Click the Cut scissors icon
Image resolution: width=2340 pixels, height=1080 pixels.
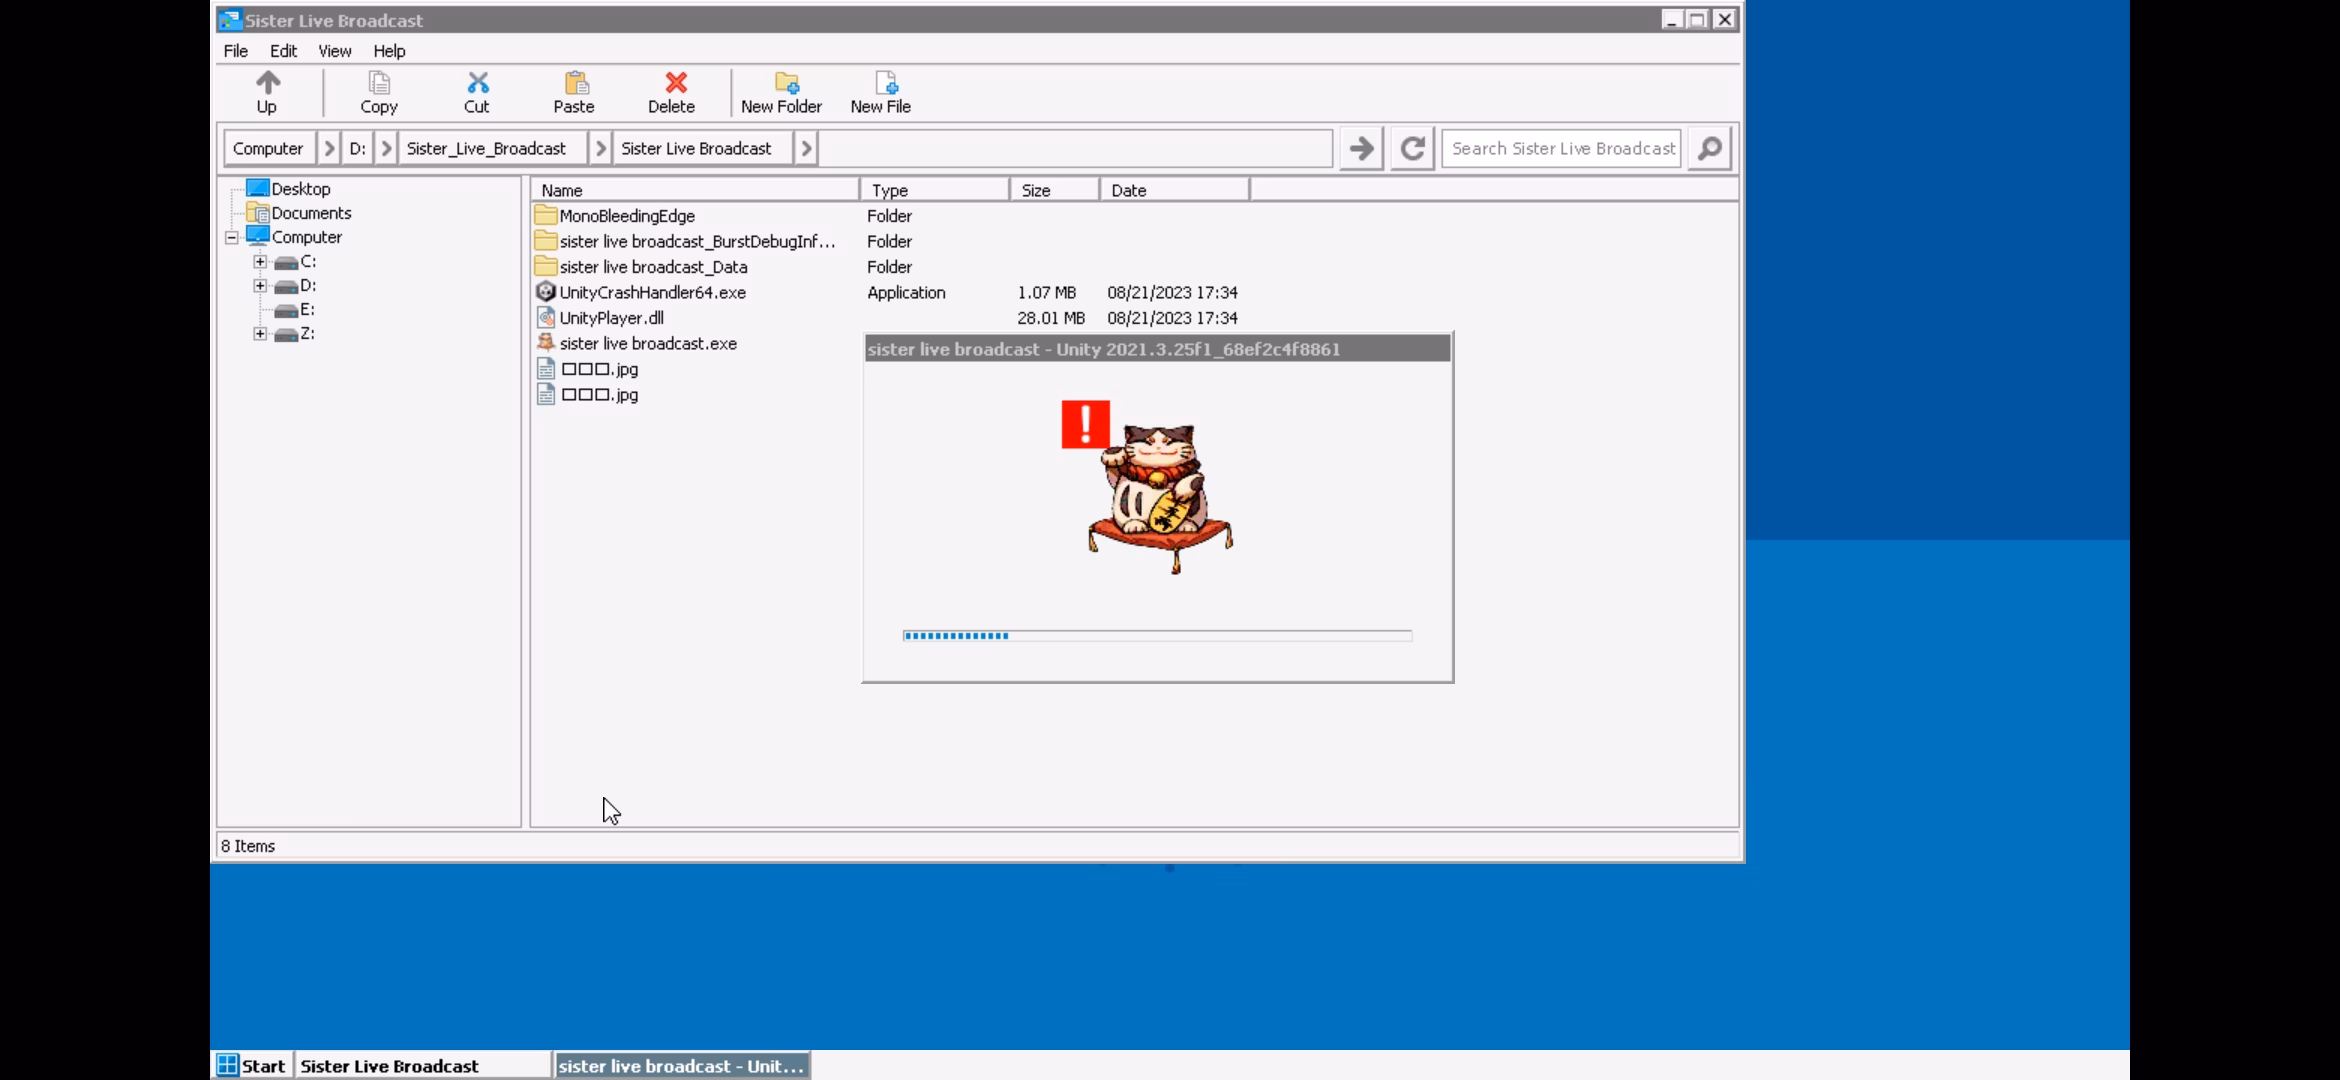tap(477, 83)
